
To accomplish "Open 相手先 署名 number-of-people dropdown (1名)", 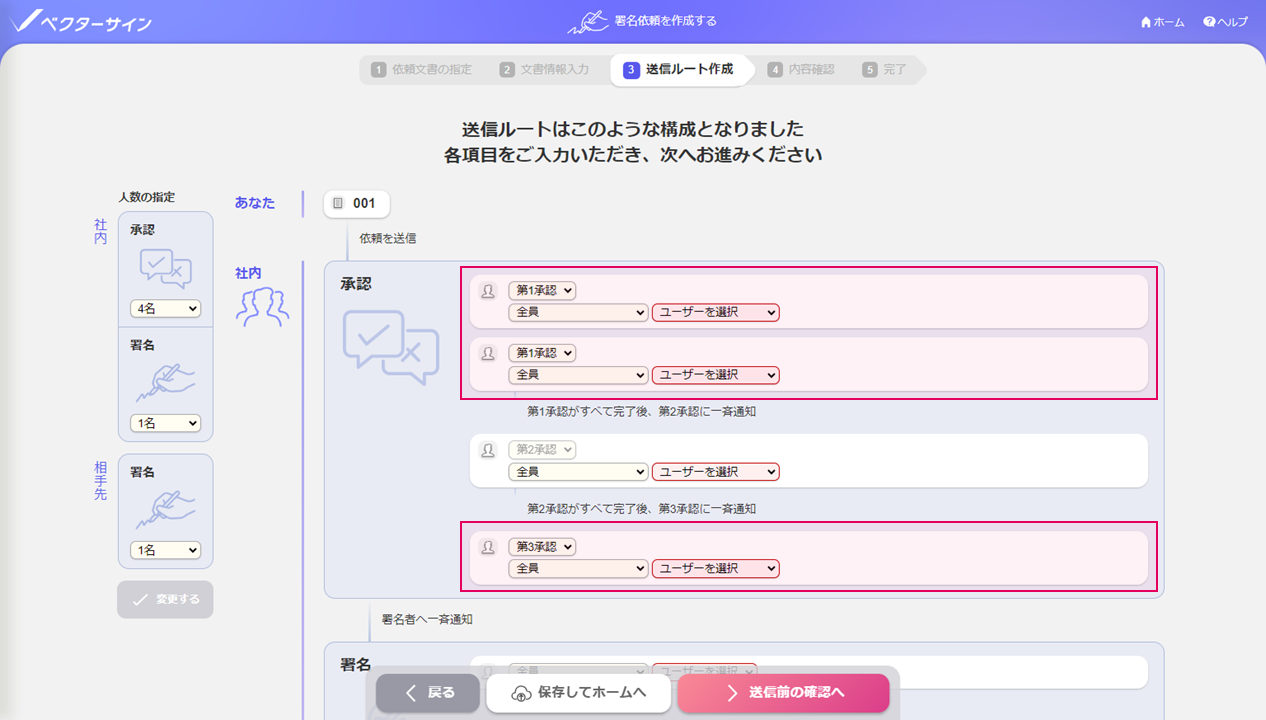I will 165,550.
